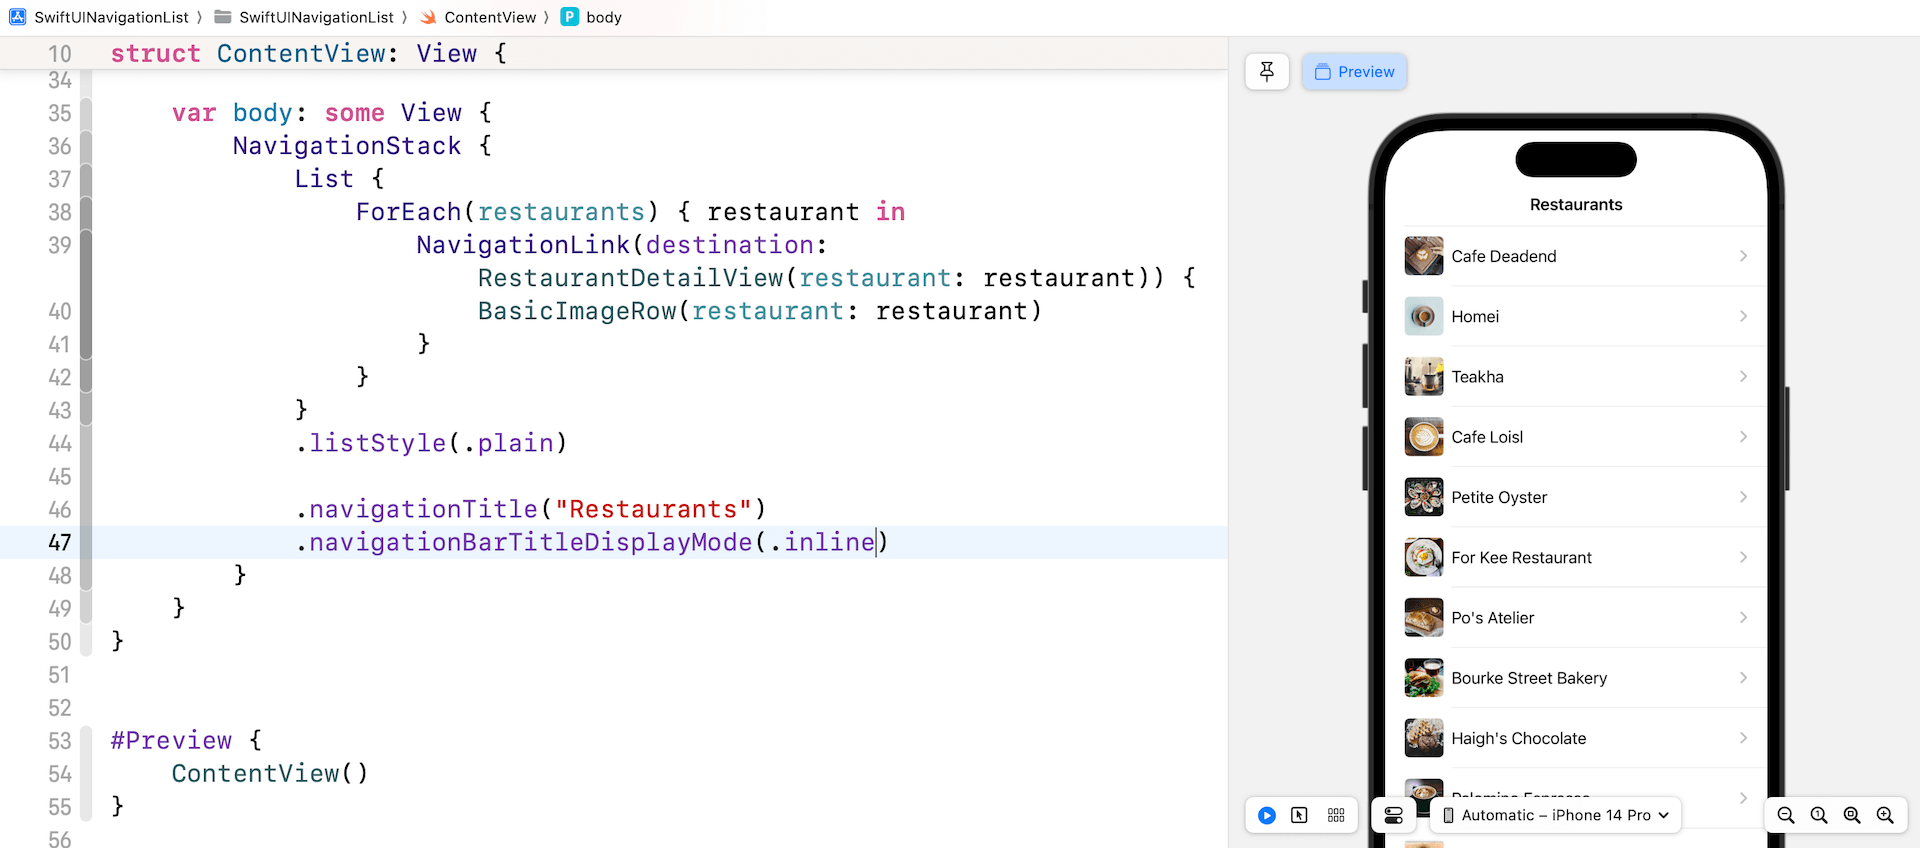Image resolution: width=1920 pixels, height=848 pixels.
Task: Select the Preview tab button
Action: coord(1354,72)
